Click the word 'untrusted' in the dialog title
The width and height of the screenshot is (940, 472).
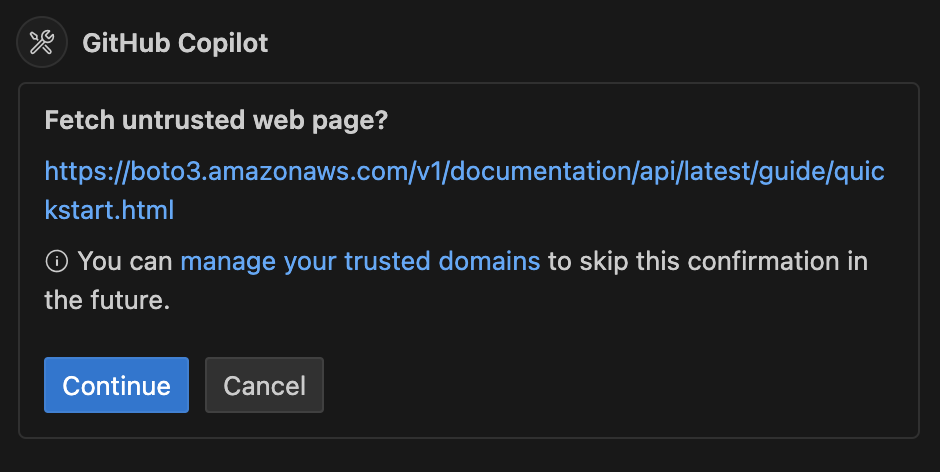(x=183, y=121)
